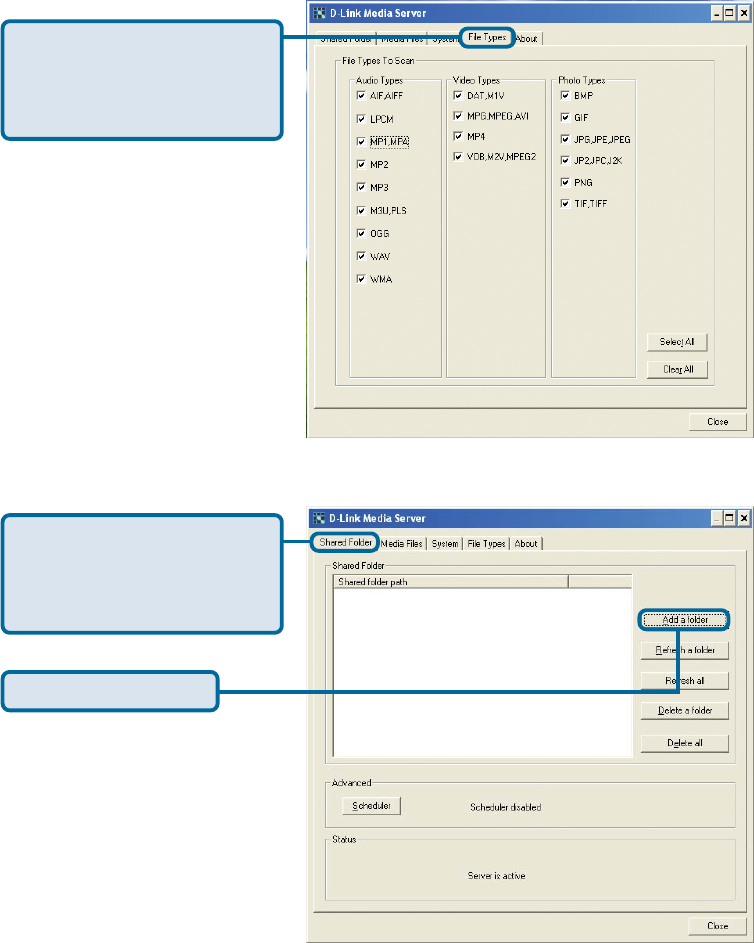Open the Scheduler settings
754x943 pixels.
(x=372, y=806)
